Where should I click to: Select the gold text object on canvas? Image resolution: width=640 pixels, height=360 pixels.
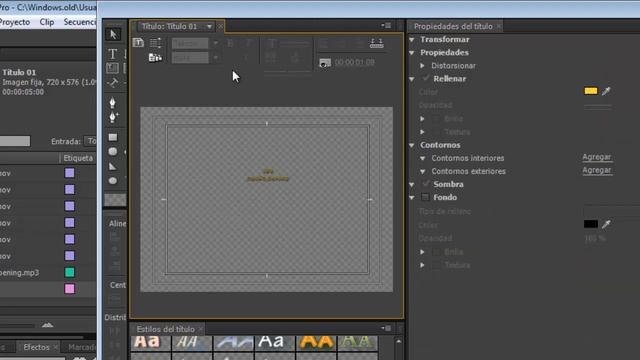[x=268, y=175]
